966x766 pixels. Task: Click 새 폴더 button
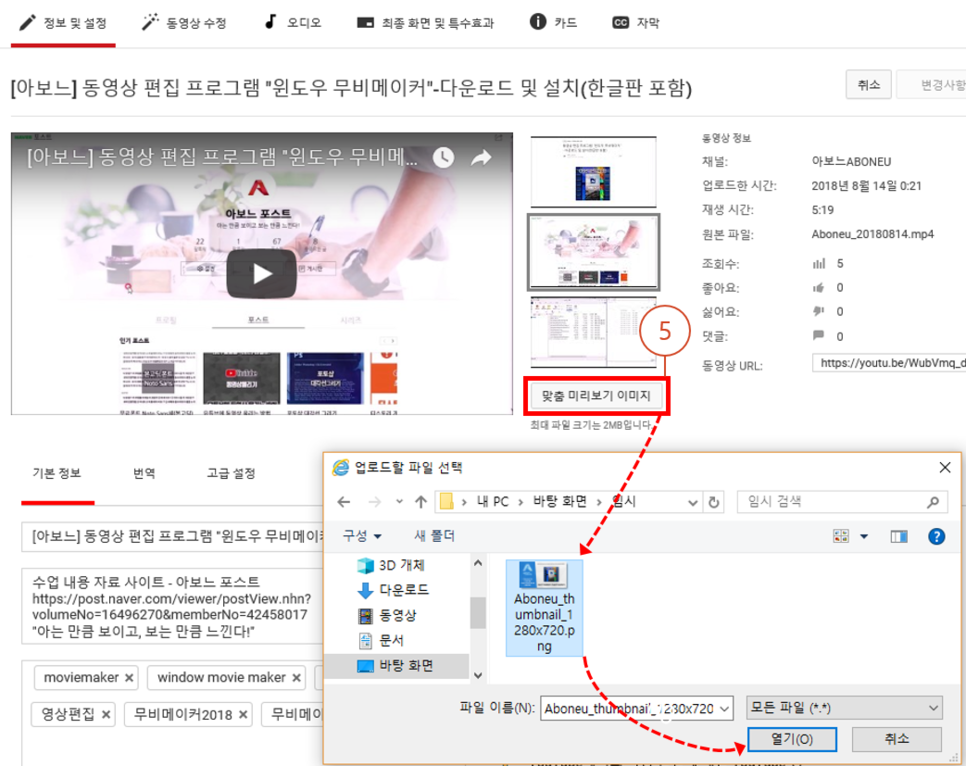(x=434, y=536)
